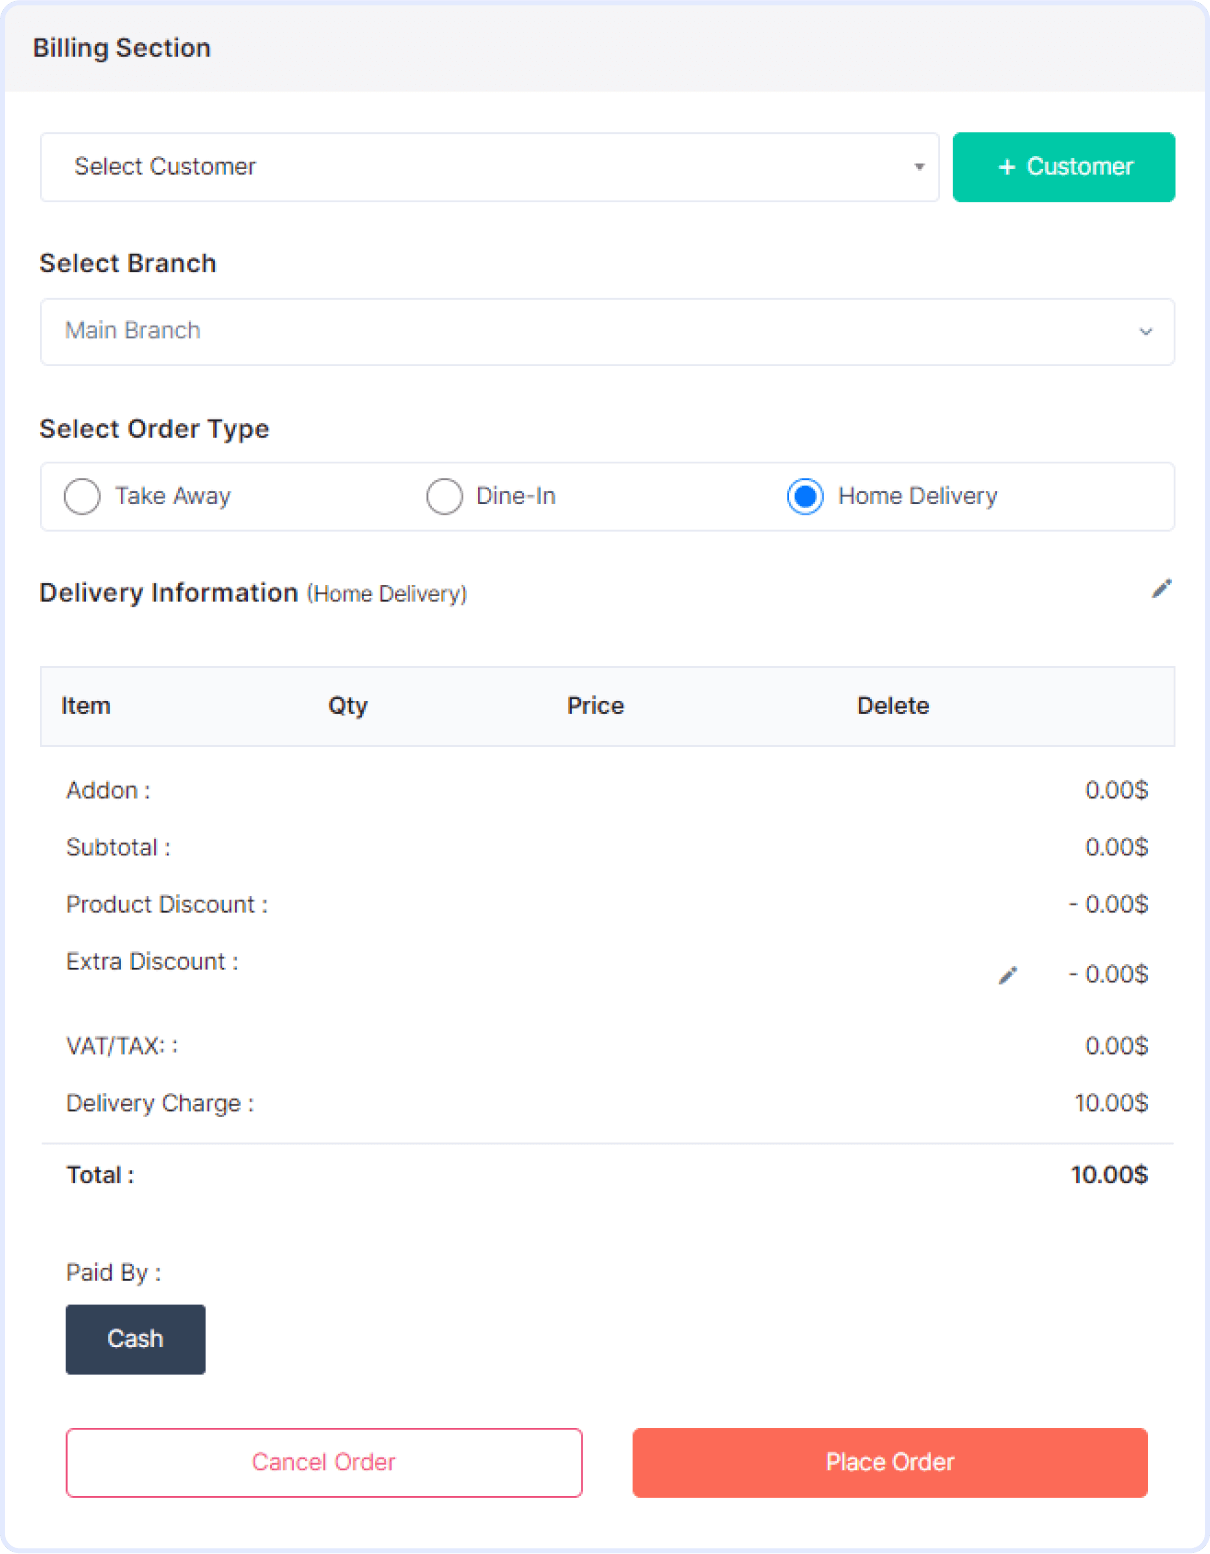1210x1554 pixels.
Task: Cancel the current order
Action: click(x=324, y=1462)
